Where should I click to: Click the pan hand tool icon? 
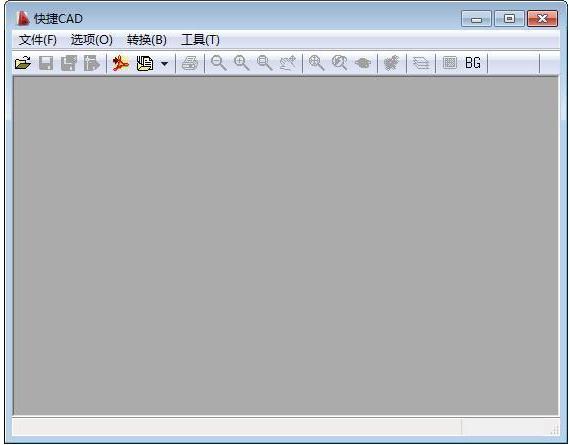[288, 63]
